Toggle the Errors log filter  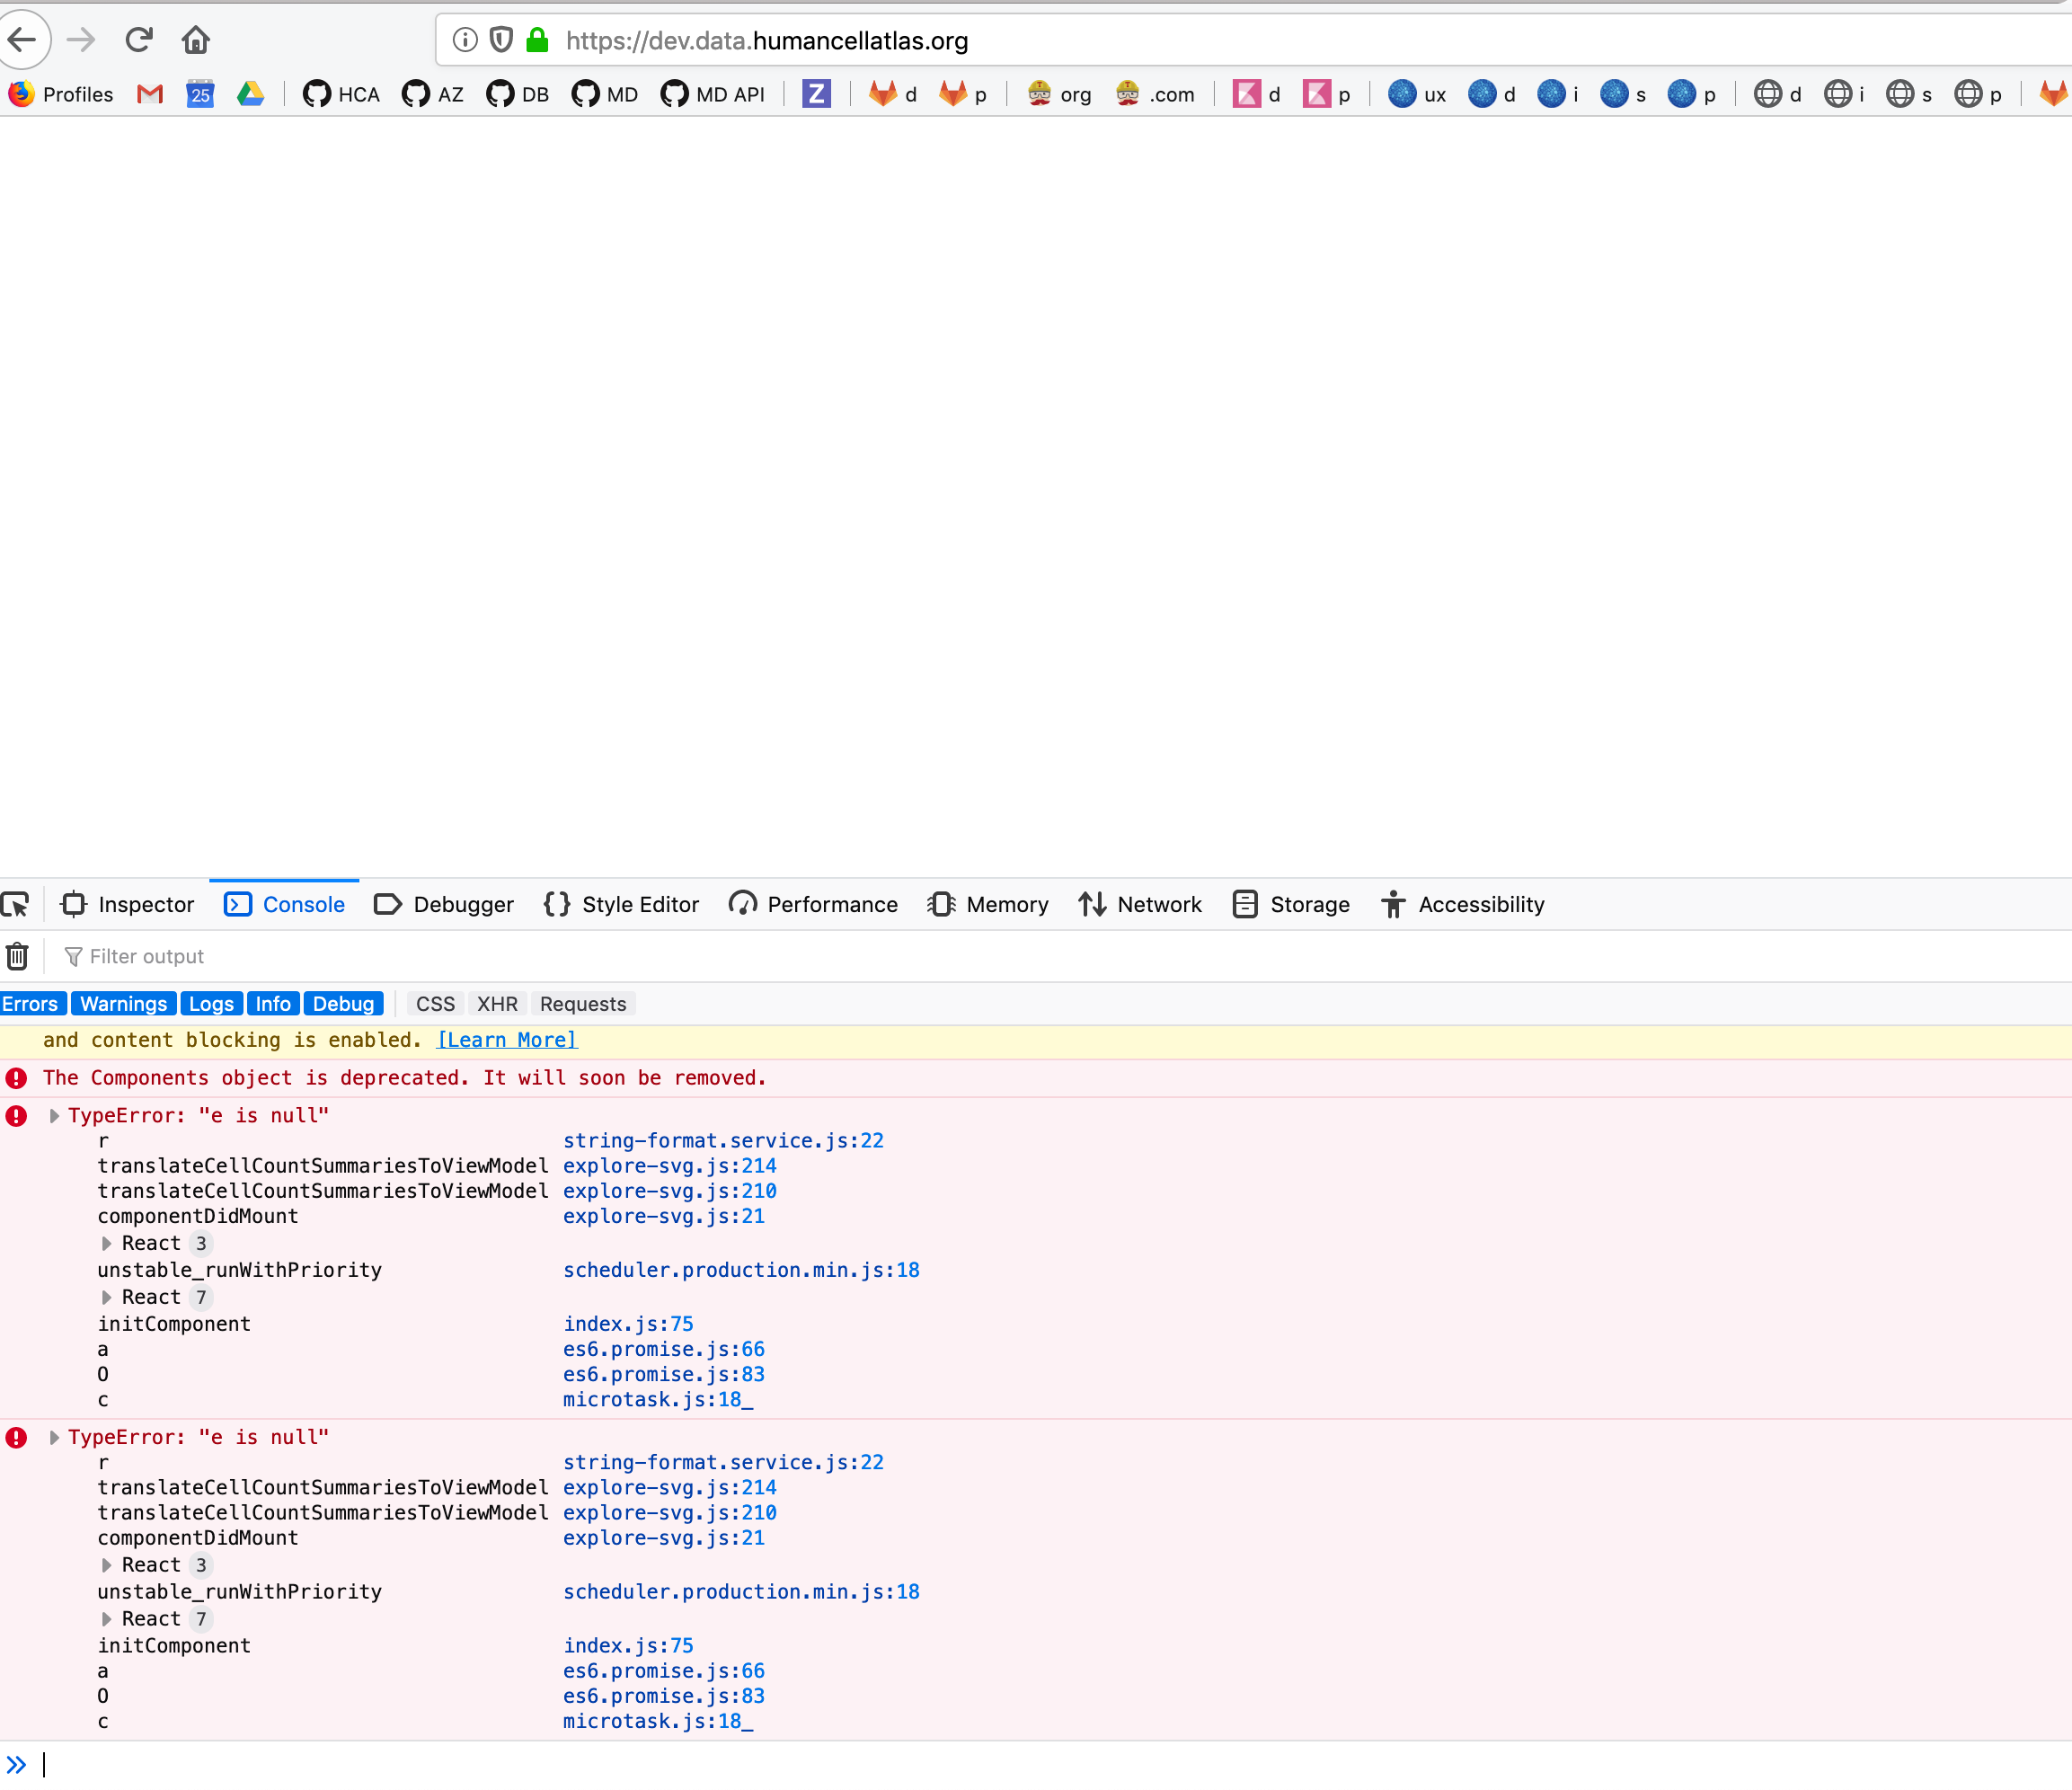click(x=32, y=1003)
